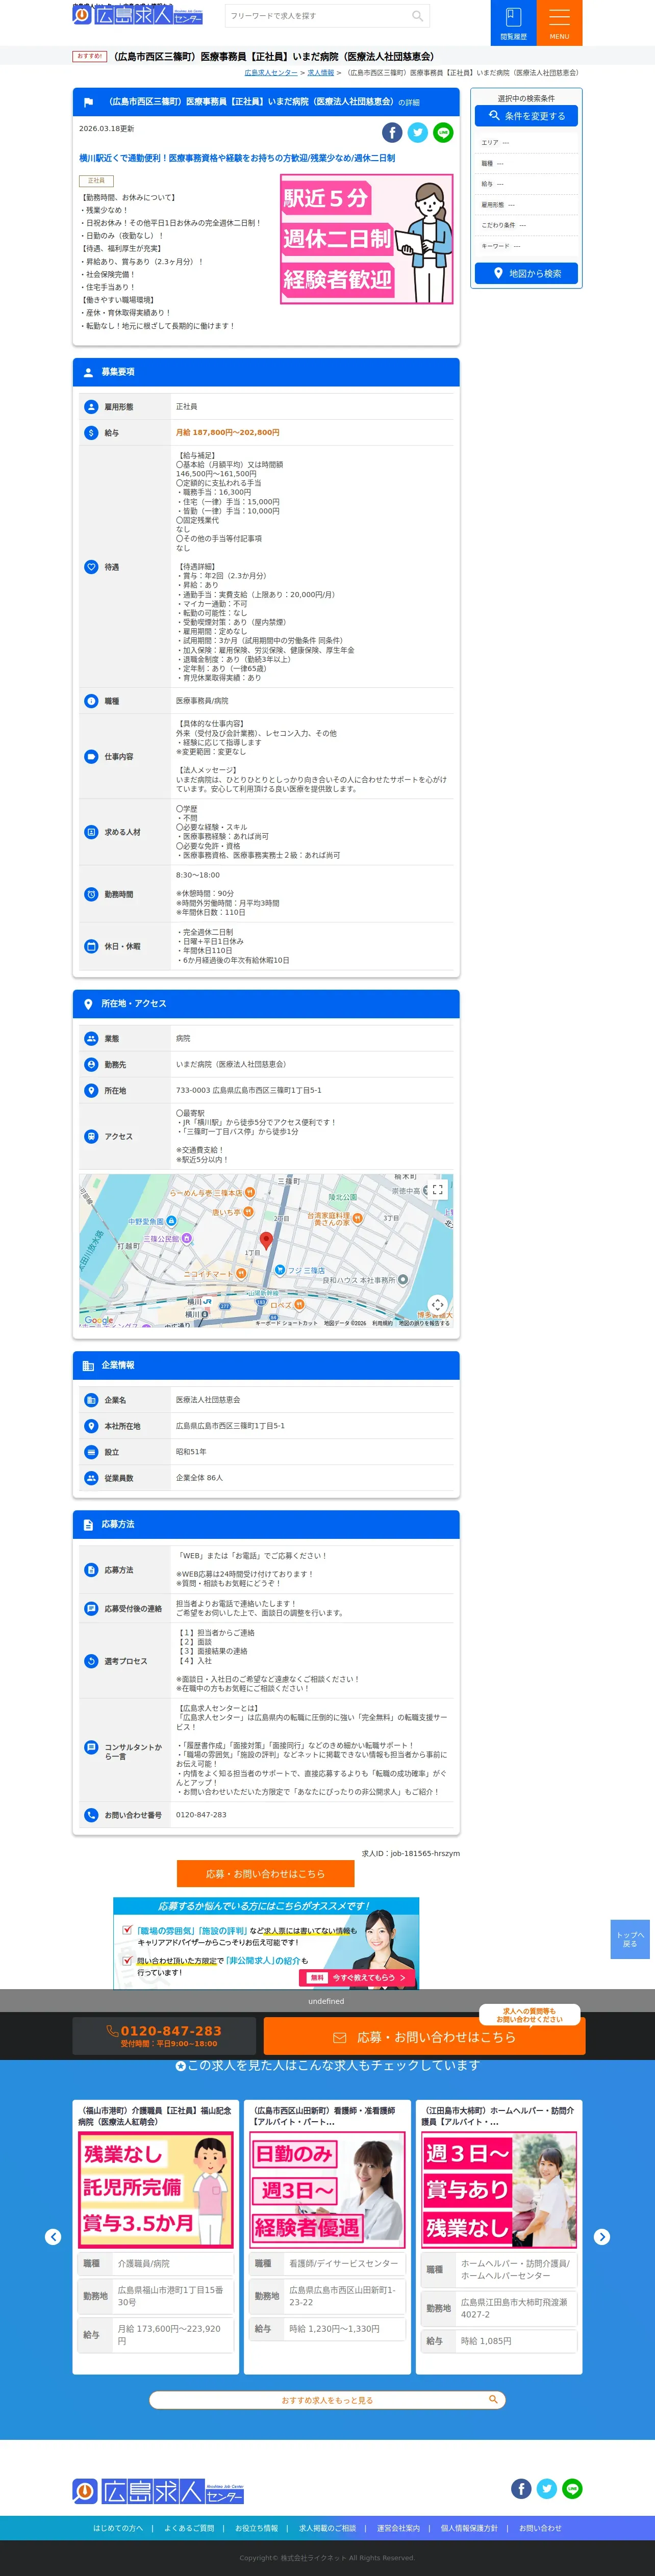Click the career advisor promotion banner
The image size is (655, 2576).
[x=266, y=1943]
